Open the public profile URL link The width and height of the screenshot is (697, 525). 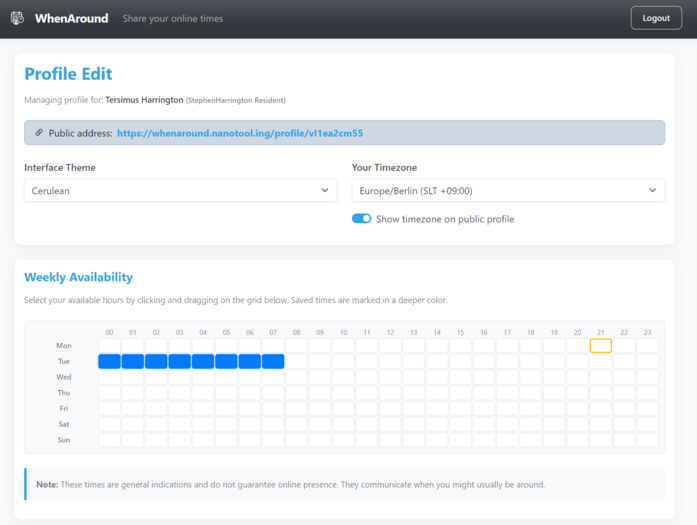pyautogui.click(x=239, y=133)
